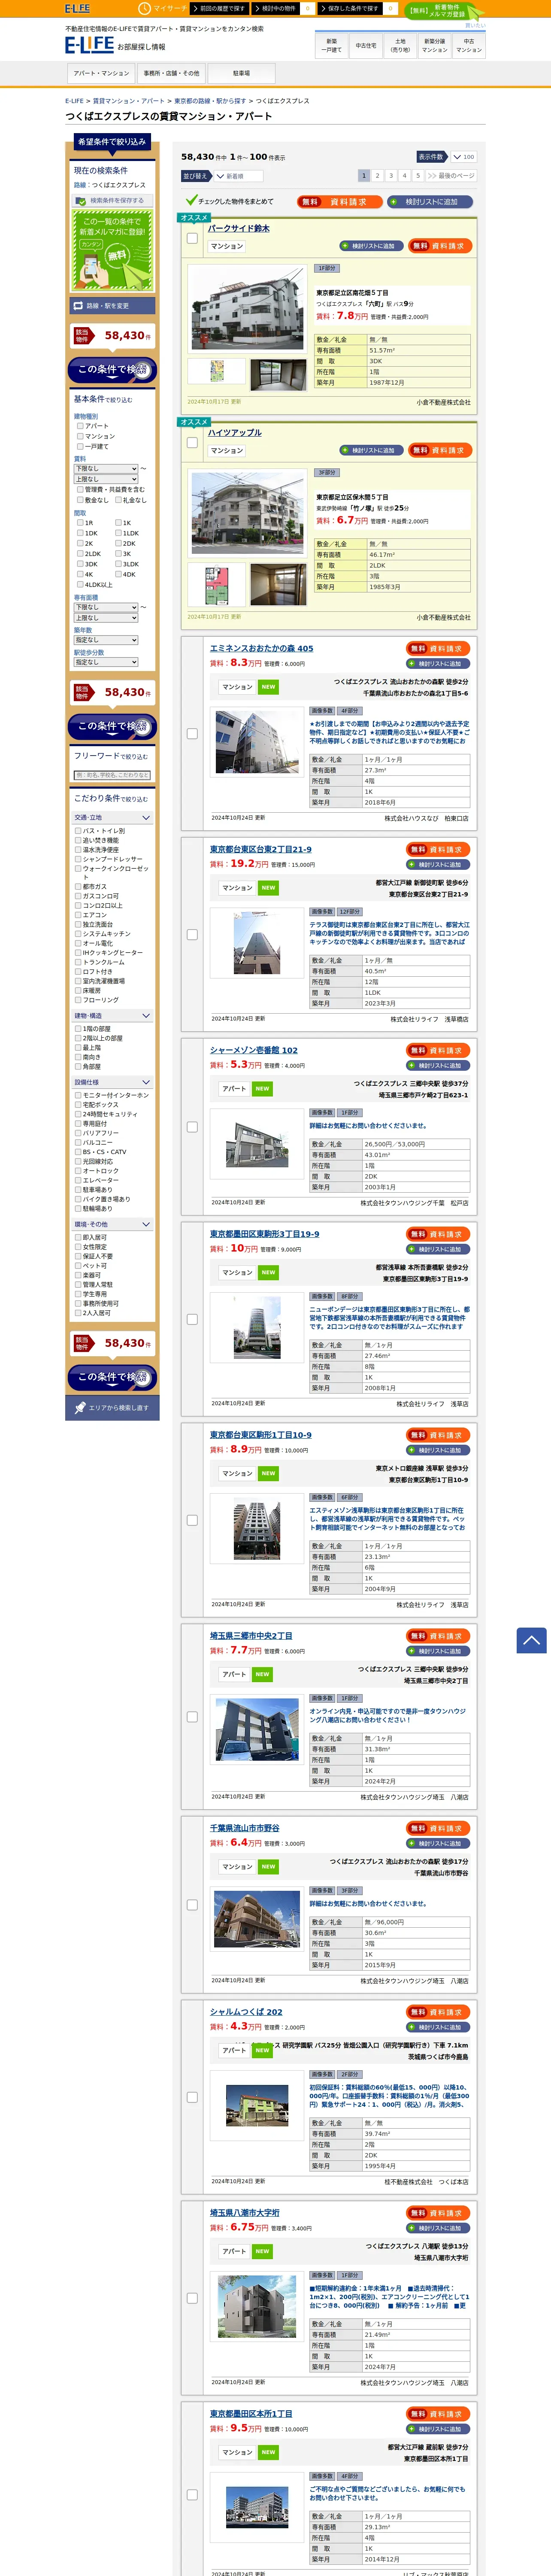Open マイサーチ in the top bar
This screenshot has width=551, height=2576.
click(x=163, y=8)
